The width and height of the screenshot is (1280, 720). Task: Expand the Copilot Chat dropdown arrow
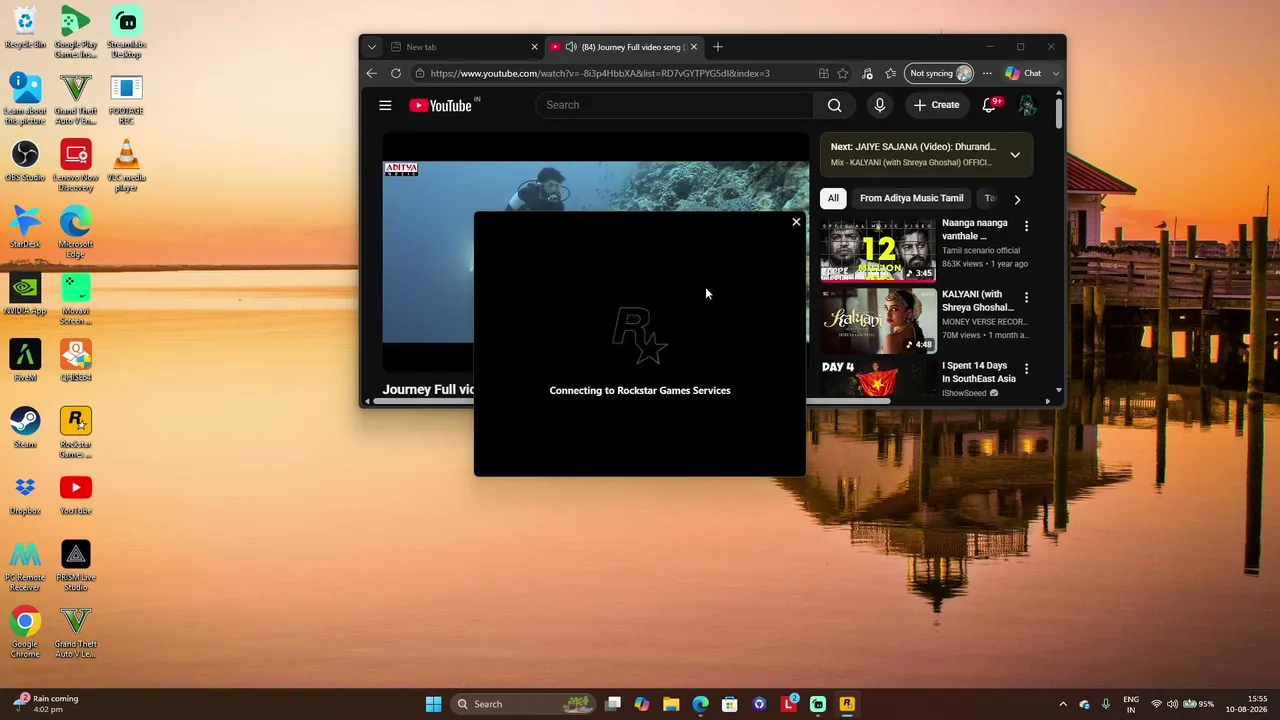(1055, 73)
